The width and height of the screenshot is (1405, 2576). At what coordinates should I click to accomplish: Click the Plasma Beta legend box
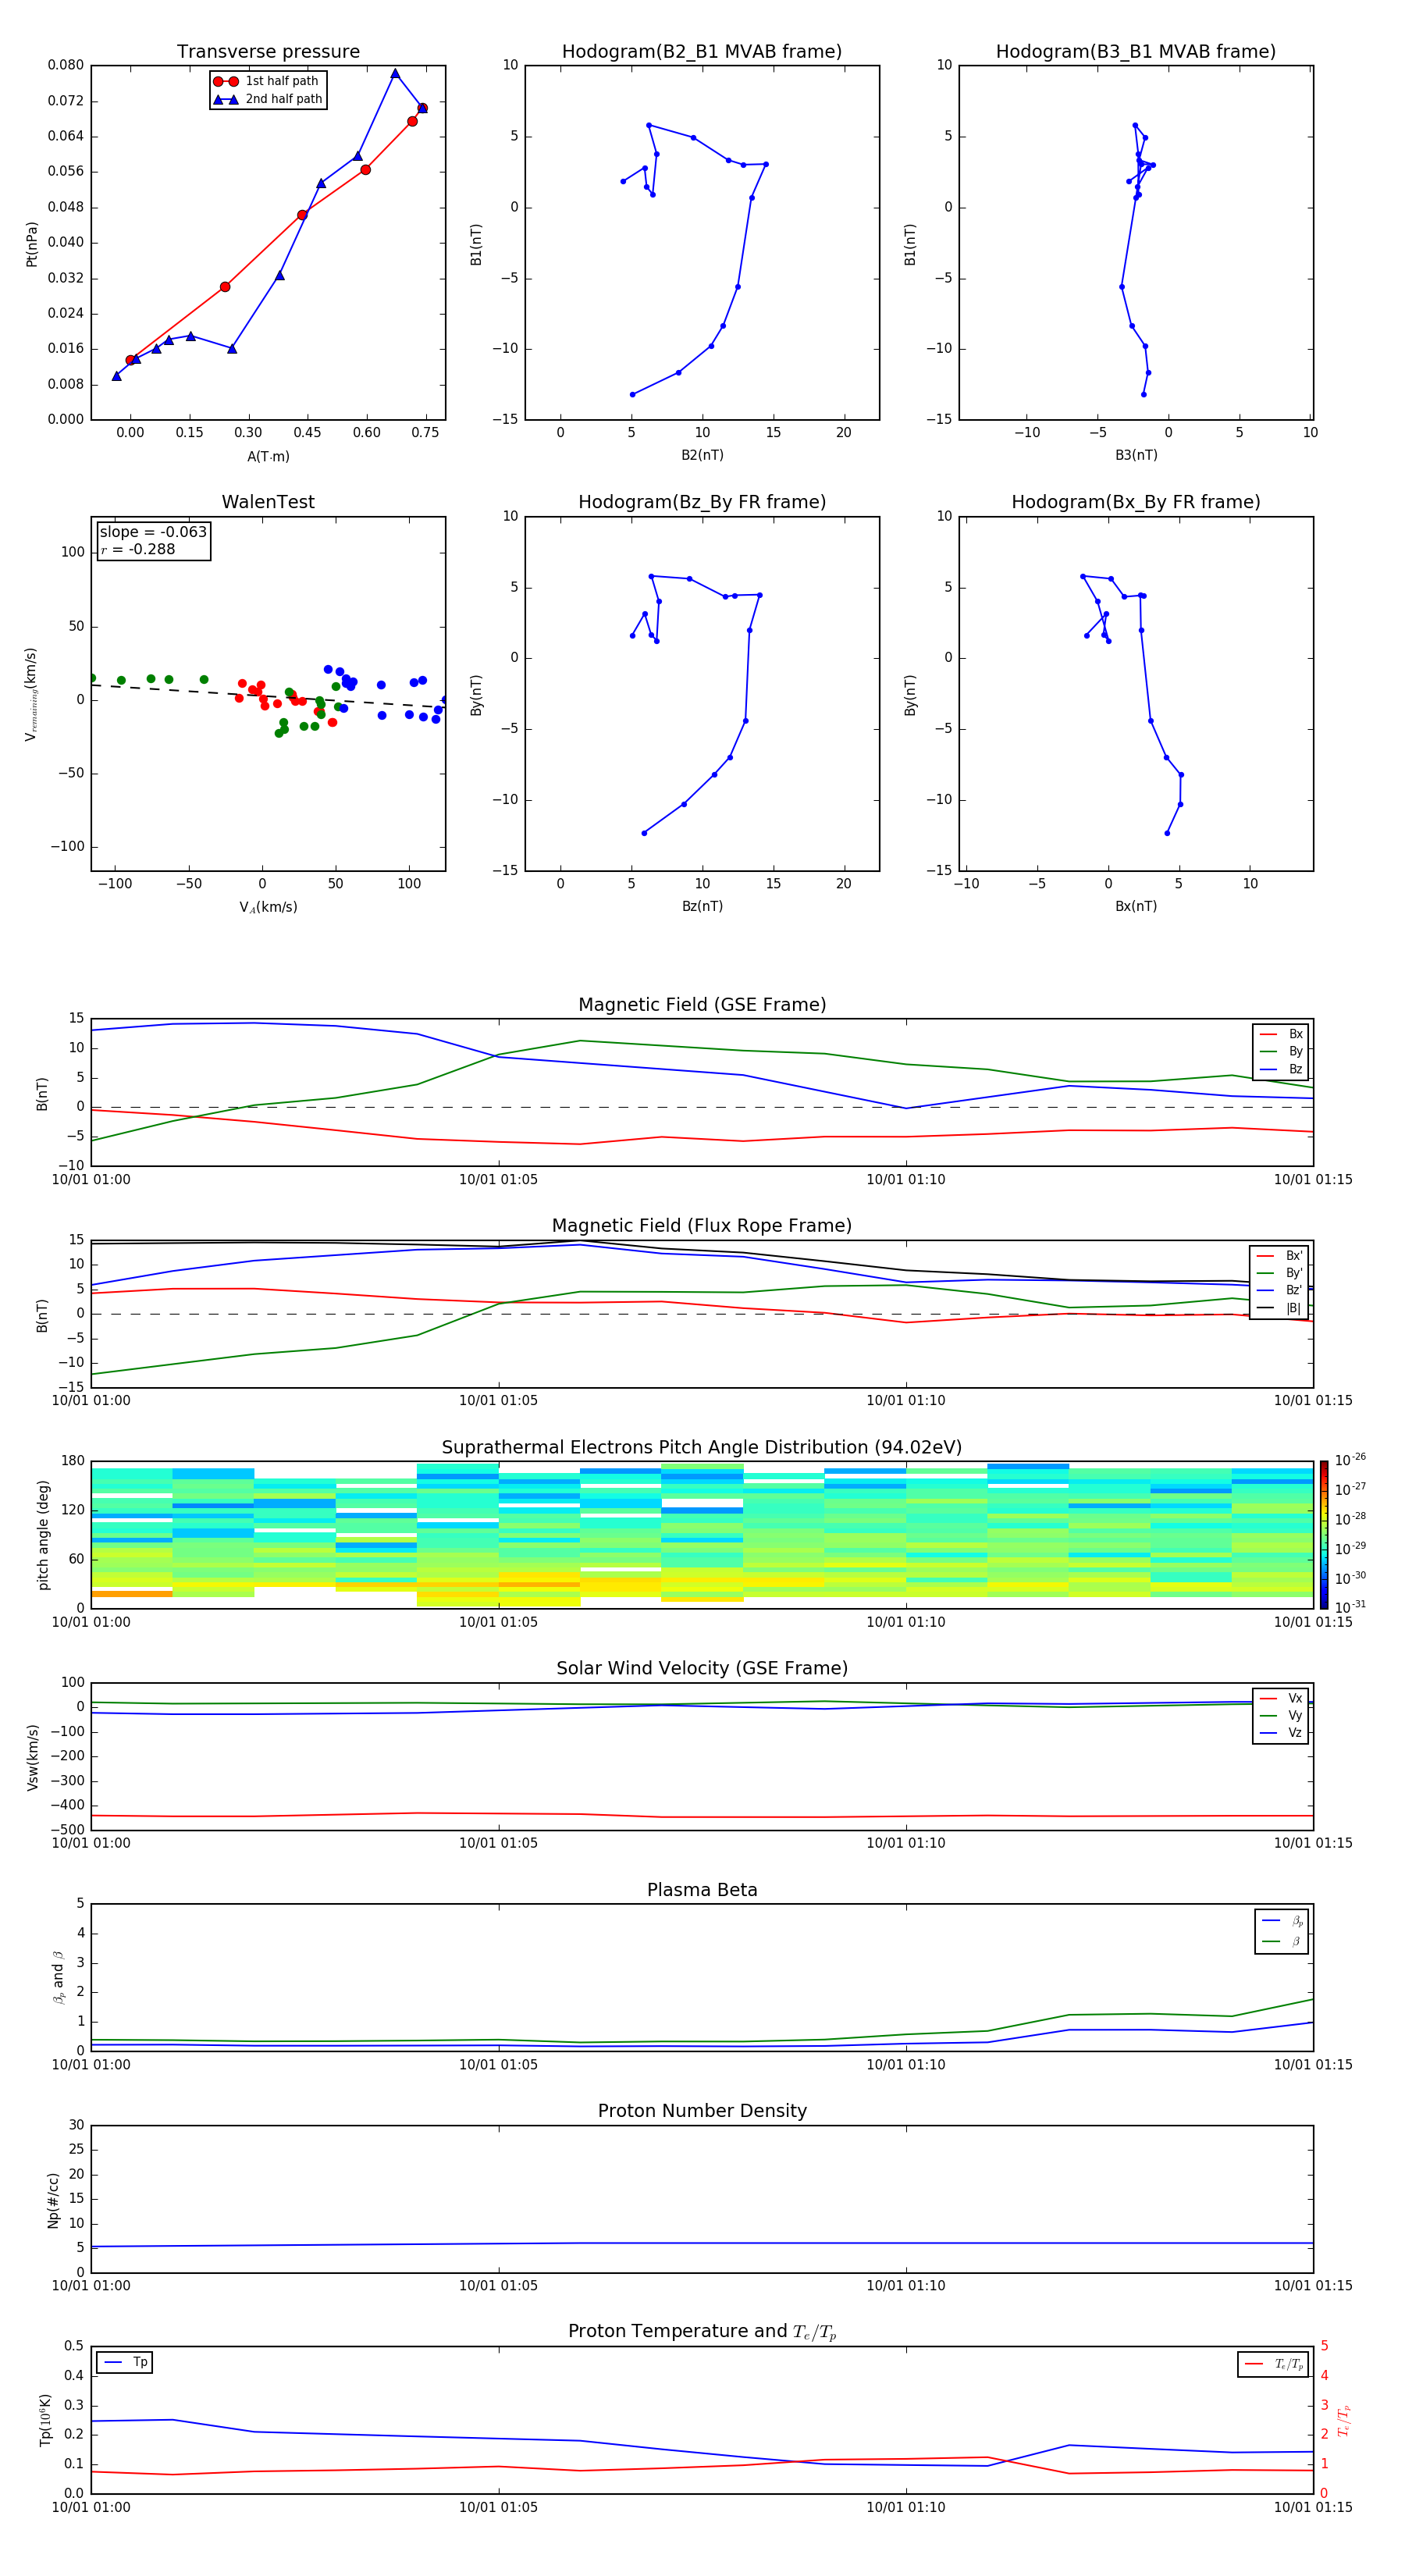tap(1281, 1931)
